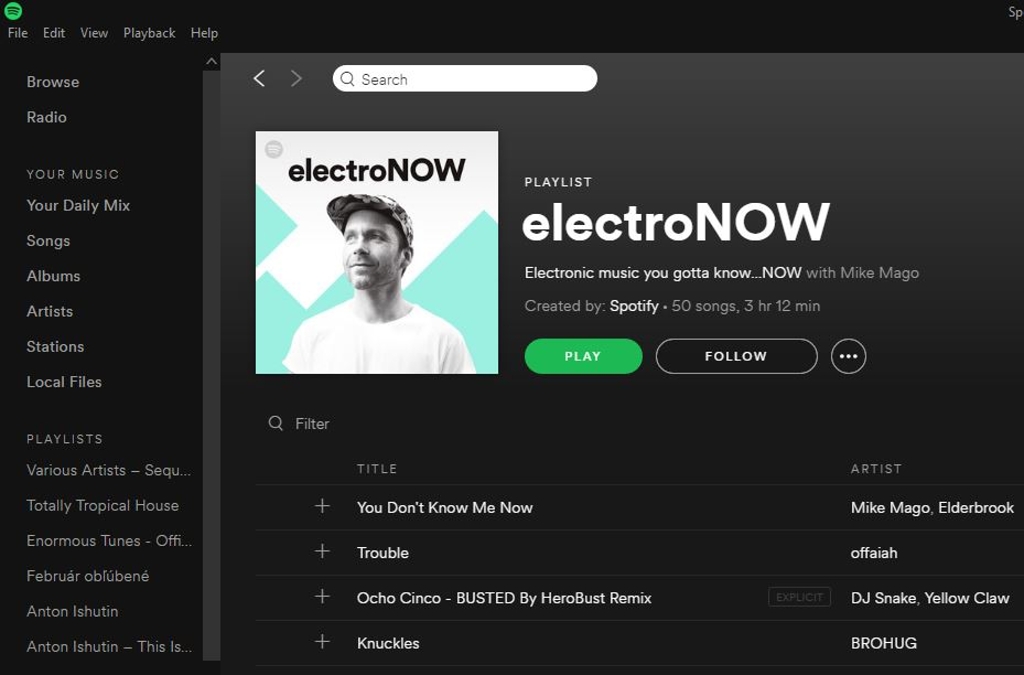This screenshot has width=1024, height=675.
Task: Open the Playback menu
Action: (x=150, y=33)
